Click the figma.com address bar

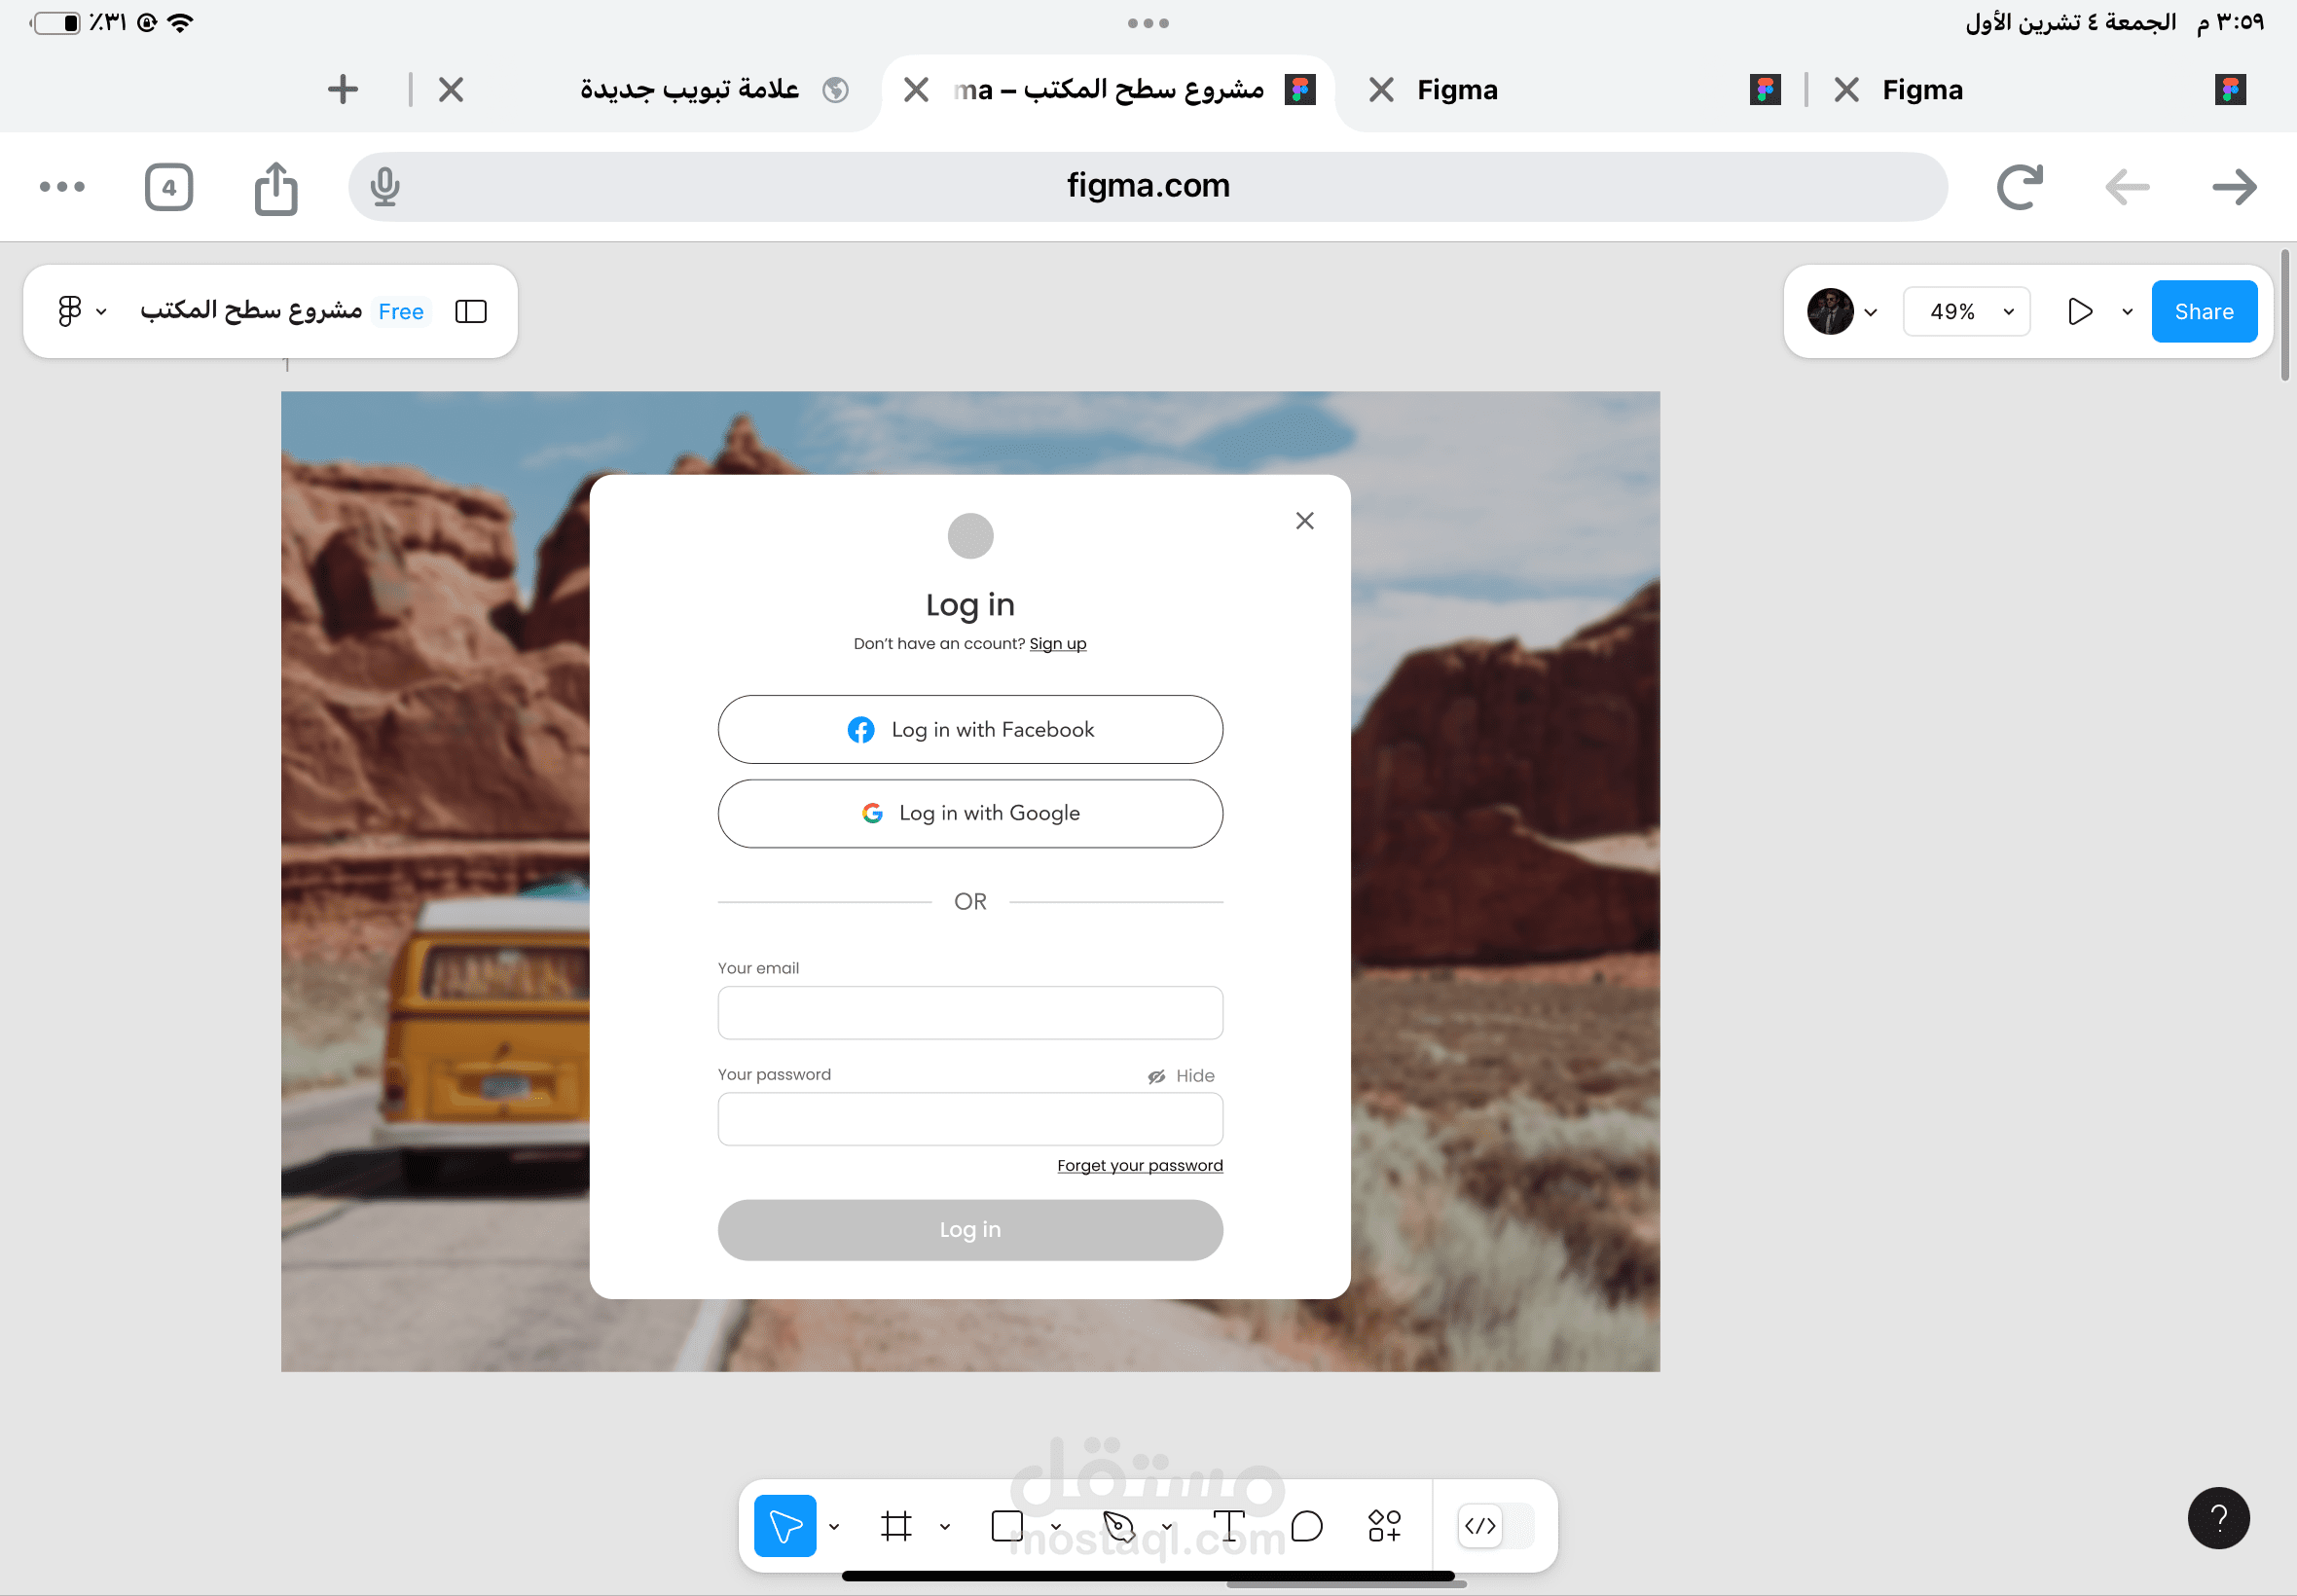pyautogui.click(x=1148, y=187)
